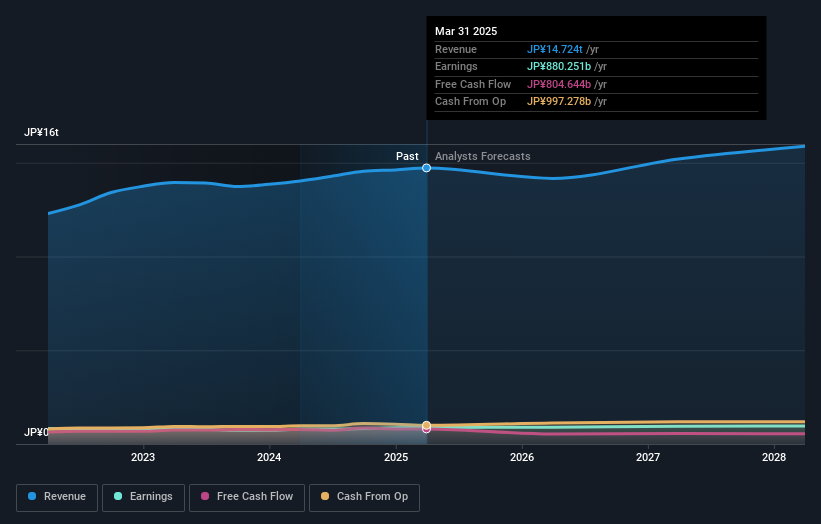Image resolution: width=821 pixels, height=524 pixels.
Task: Click the Mar 31 2025 tooltip date
Action: click(466, 31)
